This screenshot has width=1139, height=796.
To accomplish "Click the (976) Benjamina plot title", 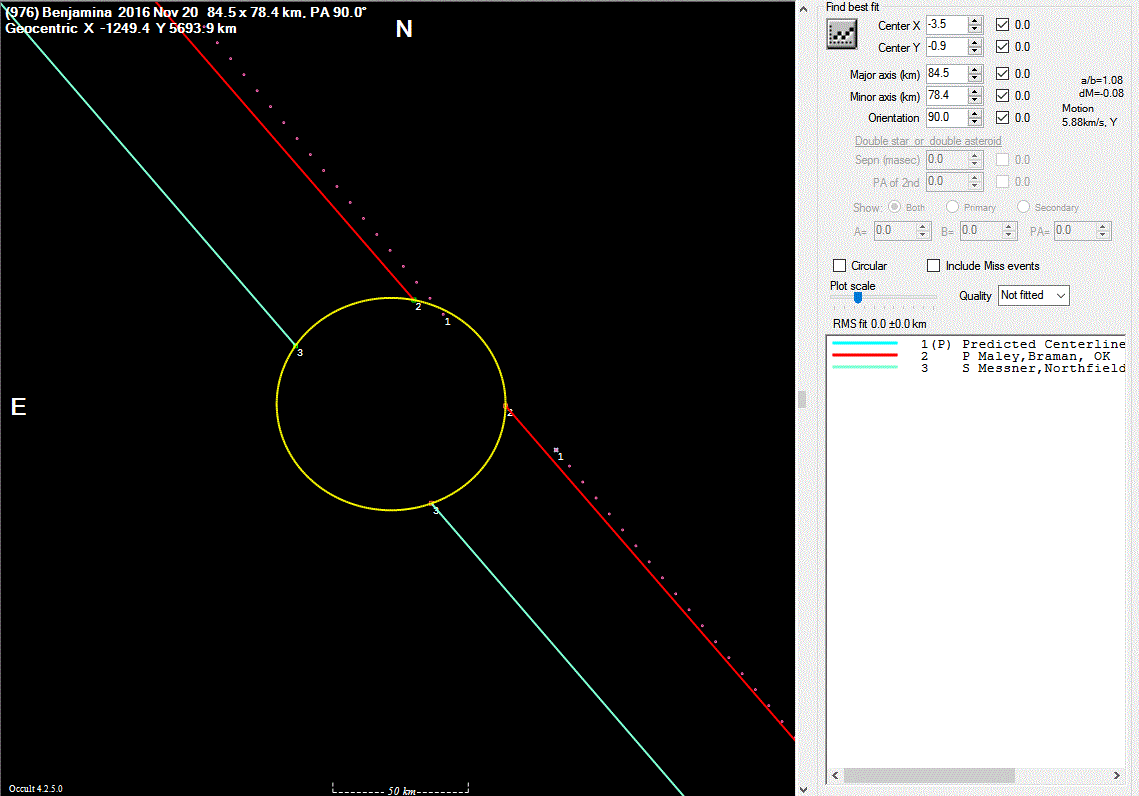I will point(186,12).
